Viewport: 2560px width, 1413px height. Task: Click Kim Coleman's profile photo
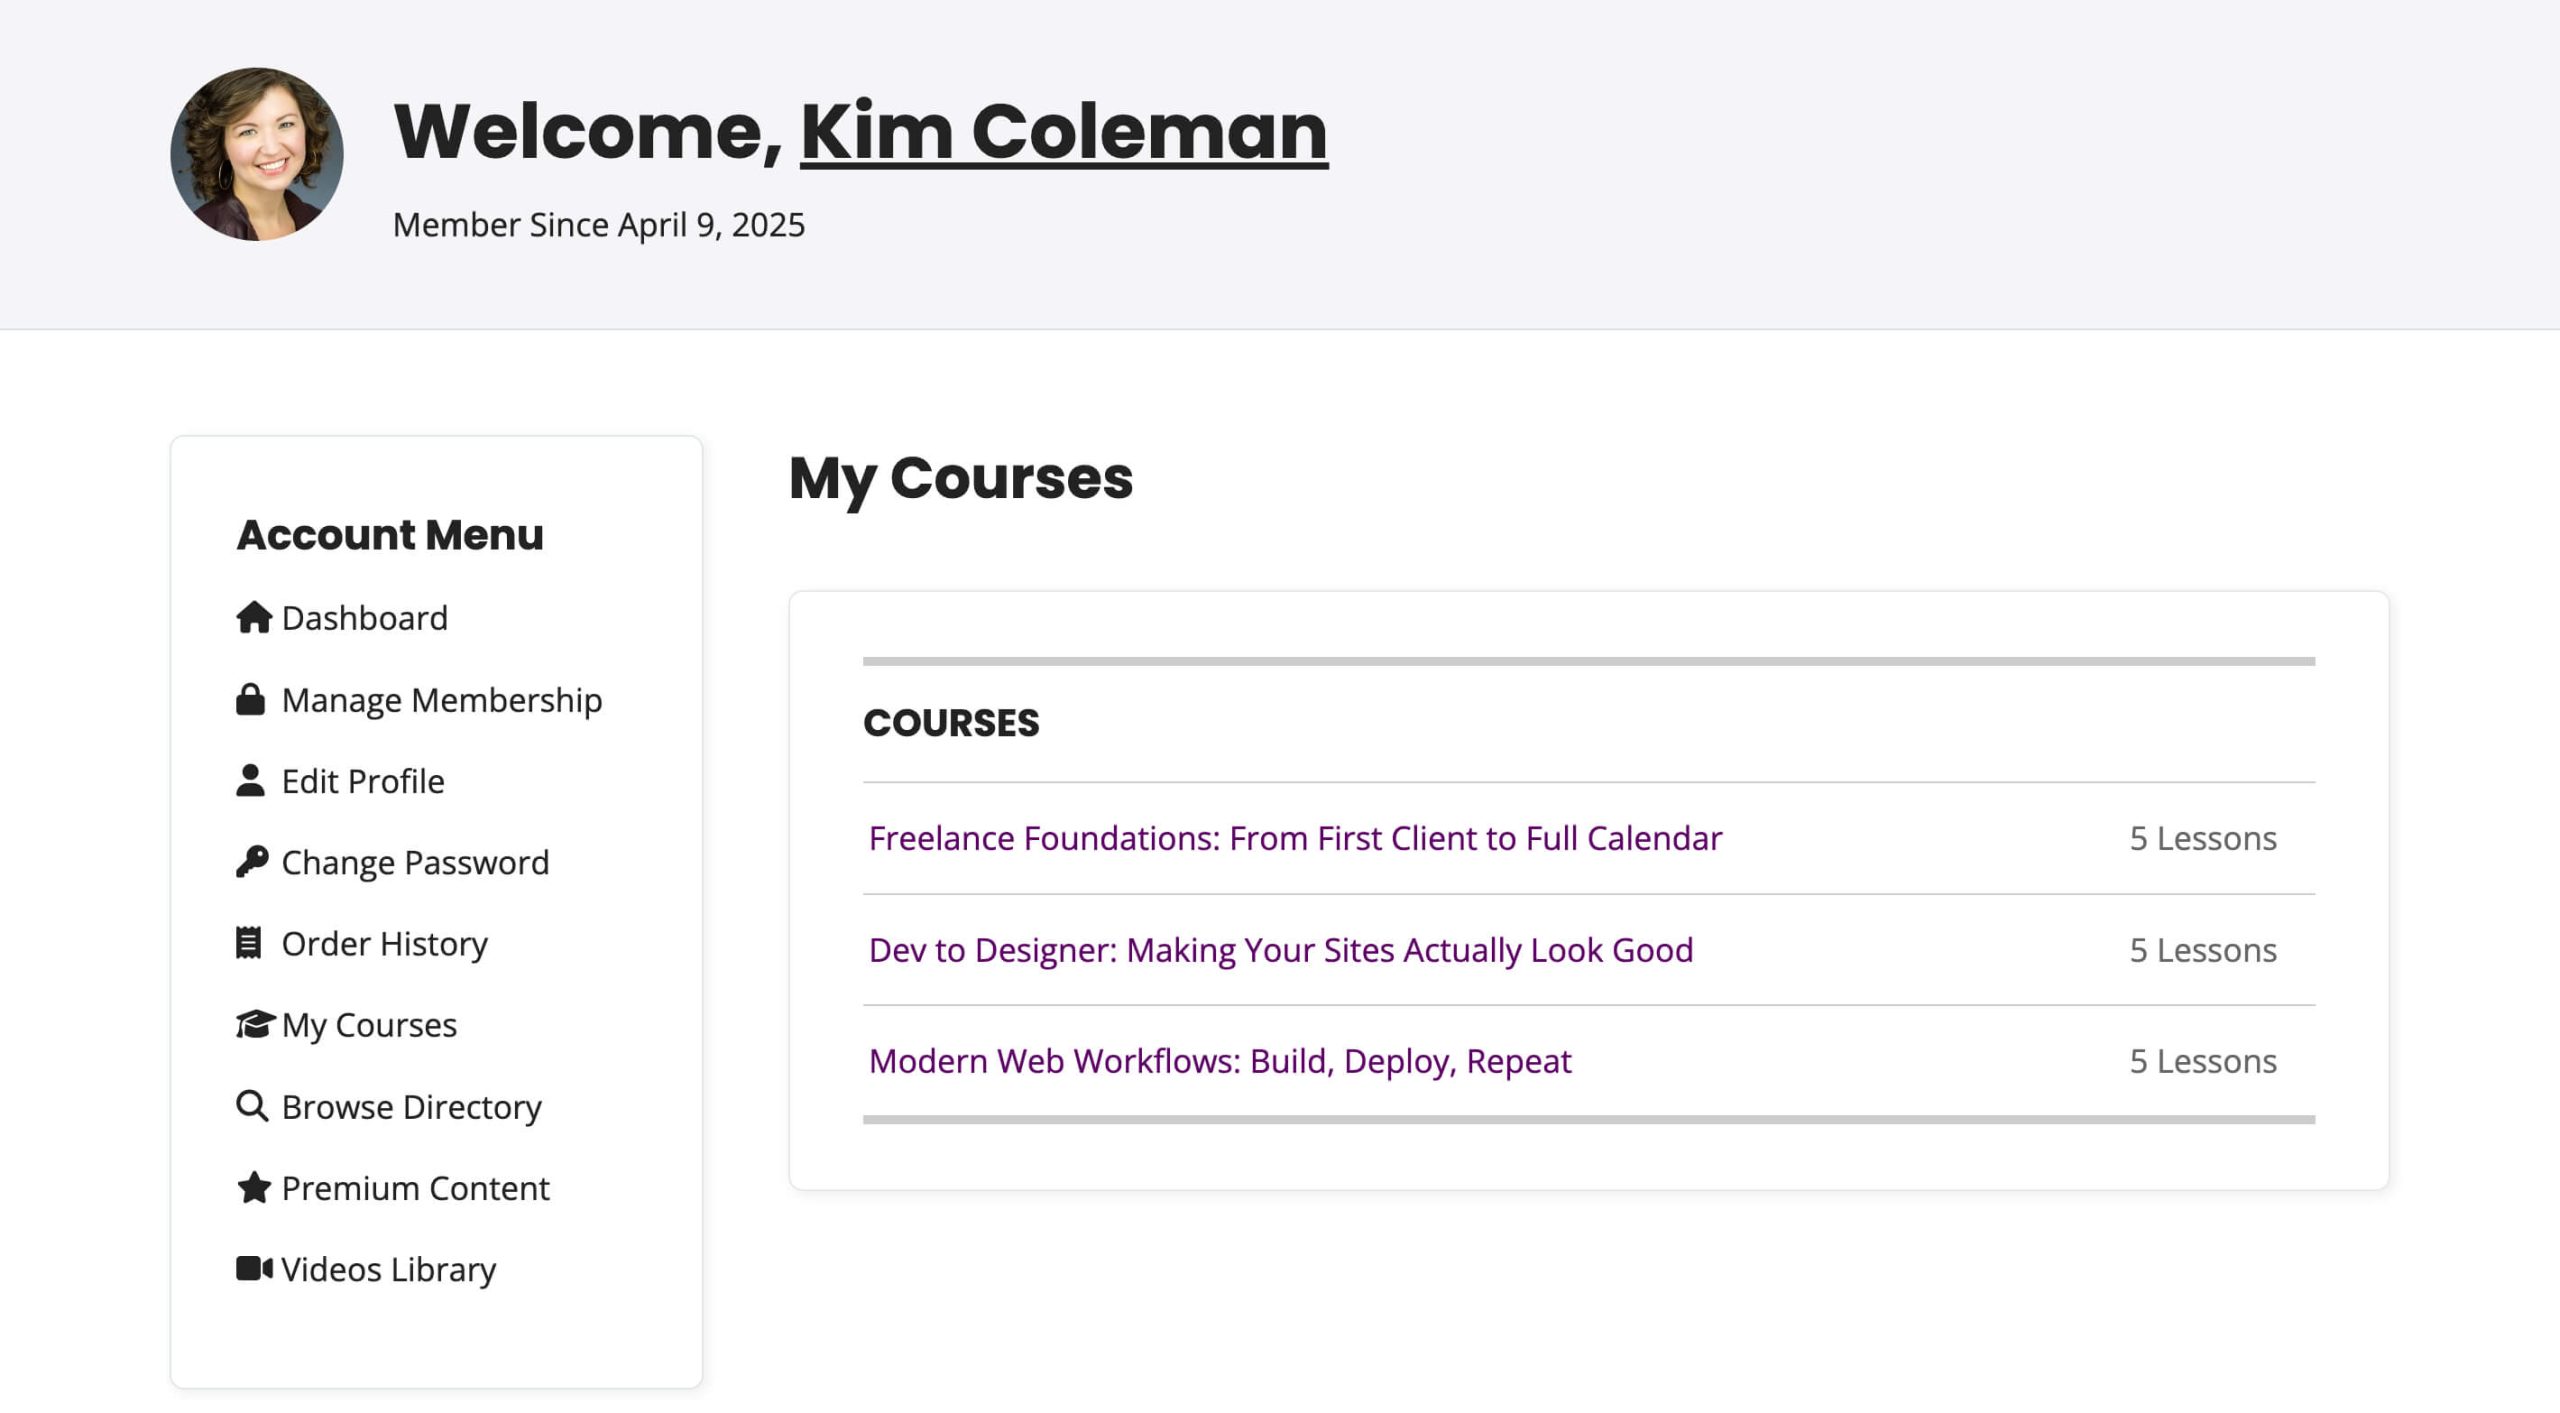click(256, 160)
